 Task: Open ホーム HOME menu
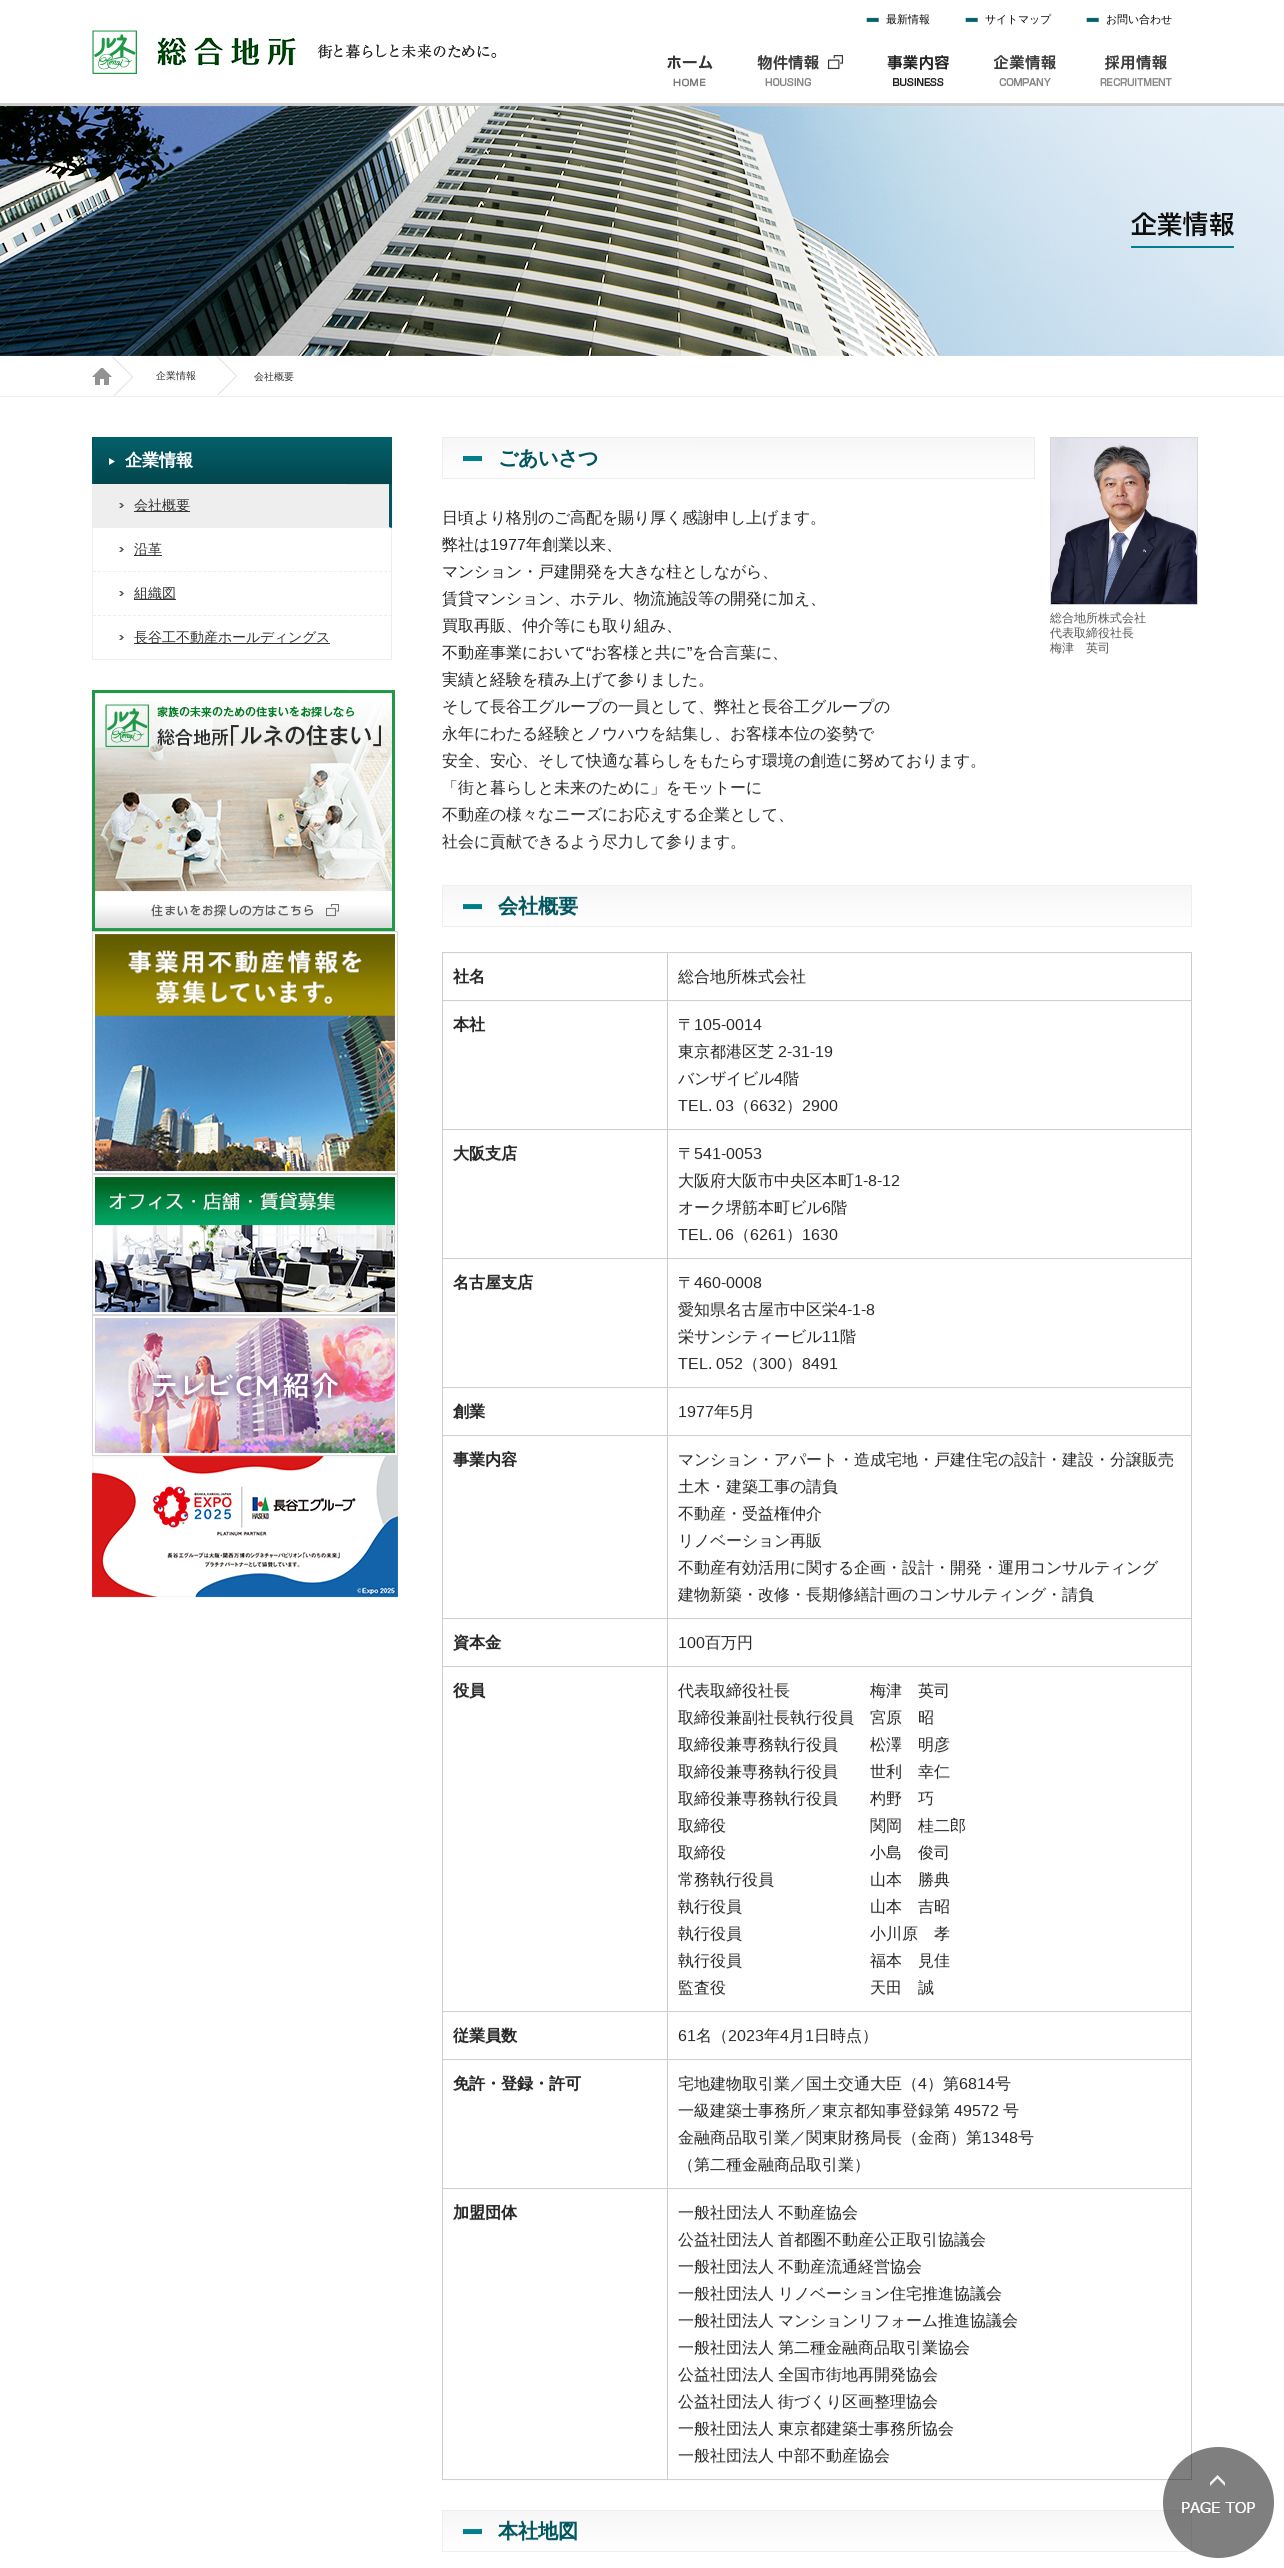pyautogui.click(x=689, y=70)
